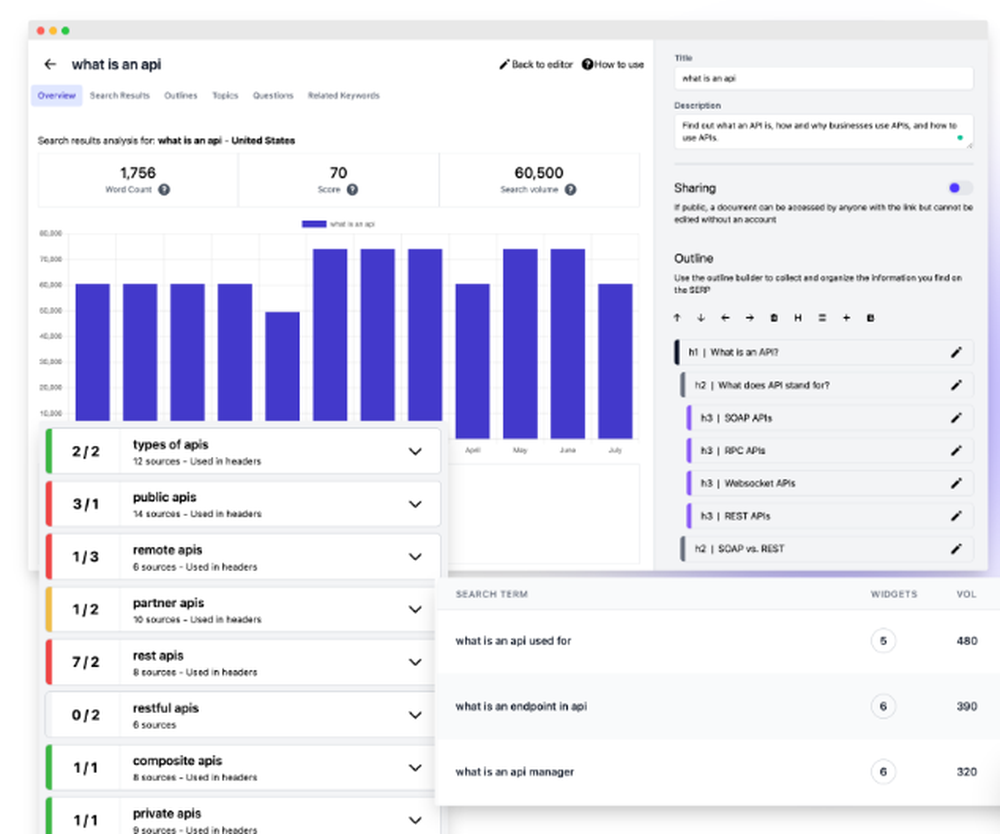Screen dimensions: 1000x834
Task: Open Back to editor link
Action: [x=536, y=64]
